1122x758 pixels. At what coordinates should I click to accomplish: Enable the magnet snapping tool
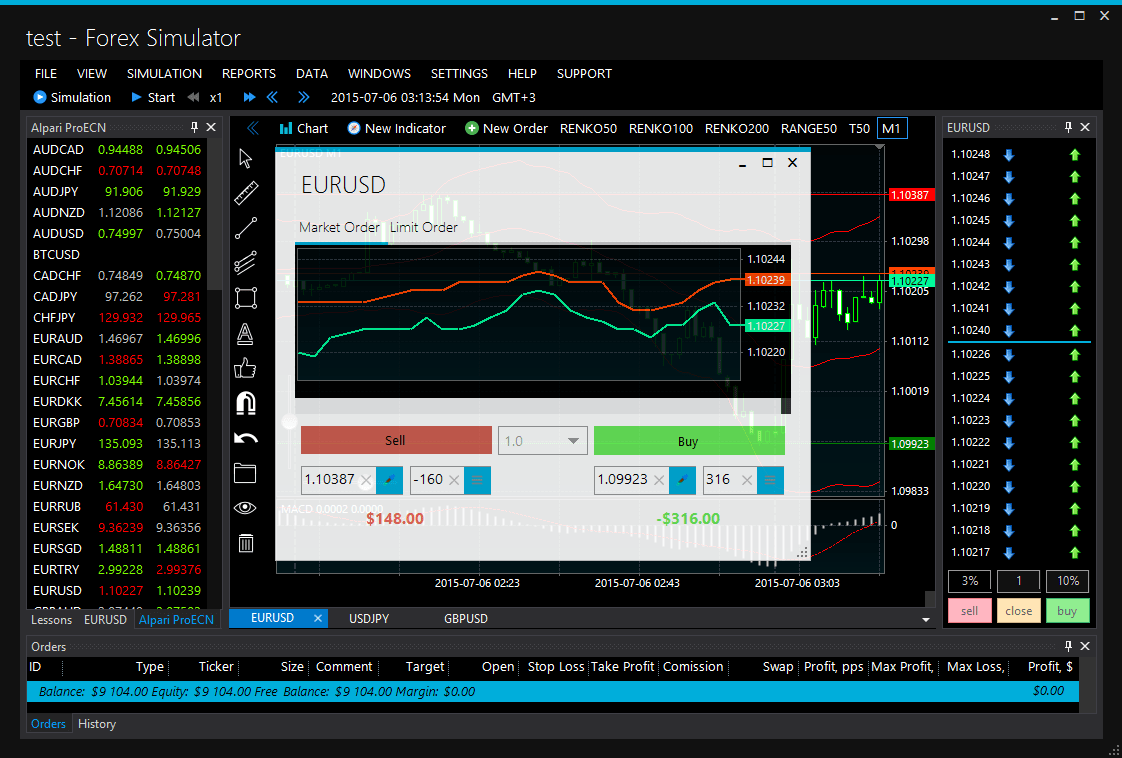[x=246, y=402]
